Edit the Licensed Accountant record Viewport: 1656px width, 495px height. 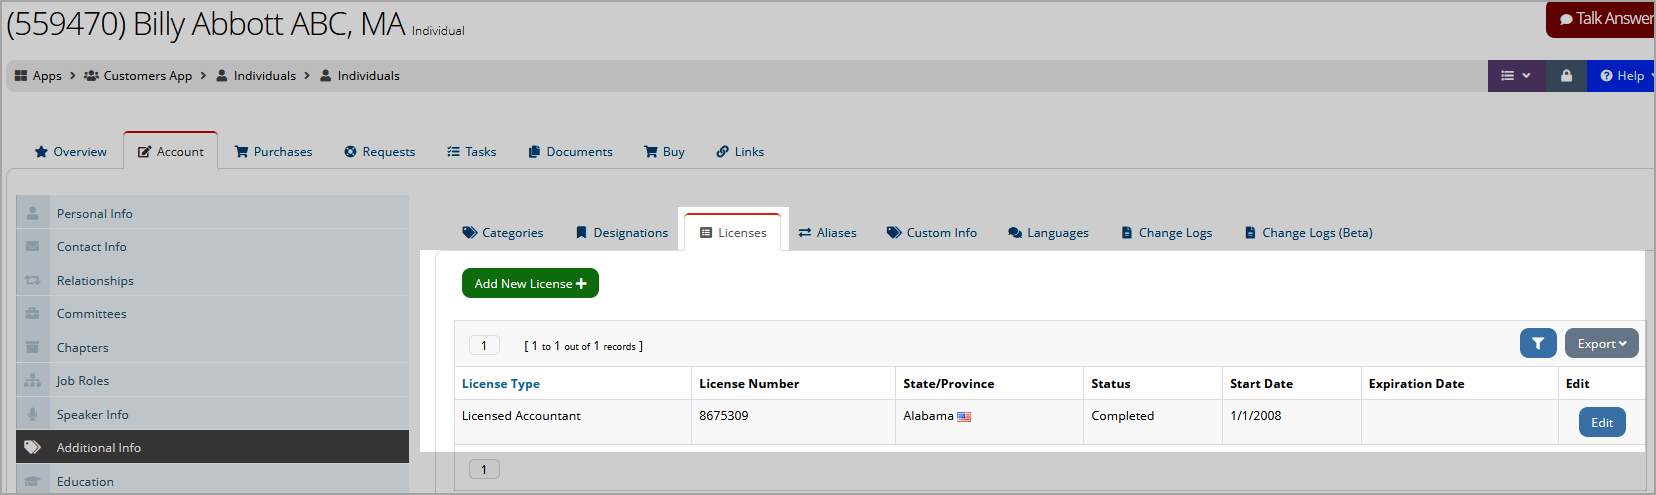click(1602, 422)
